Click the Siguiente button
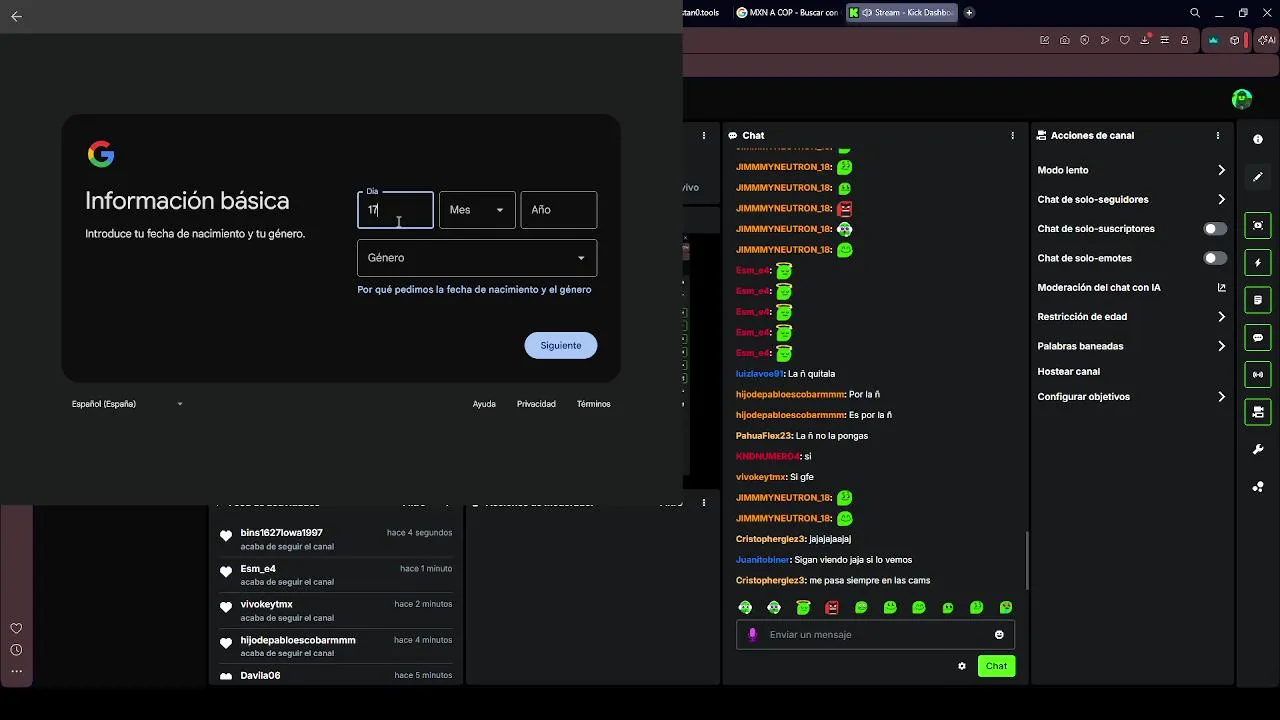 pyautogui.click(x=560, y=345)
